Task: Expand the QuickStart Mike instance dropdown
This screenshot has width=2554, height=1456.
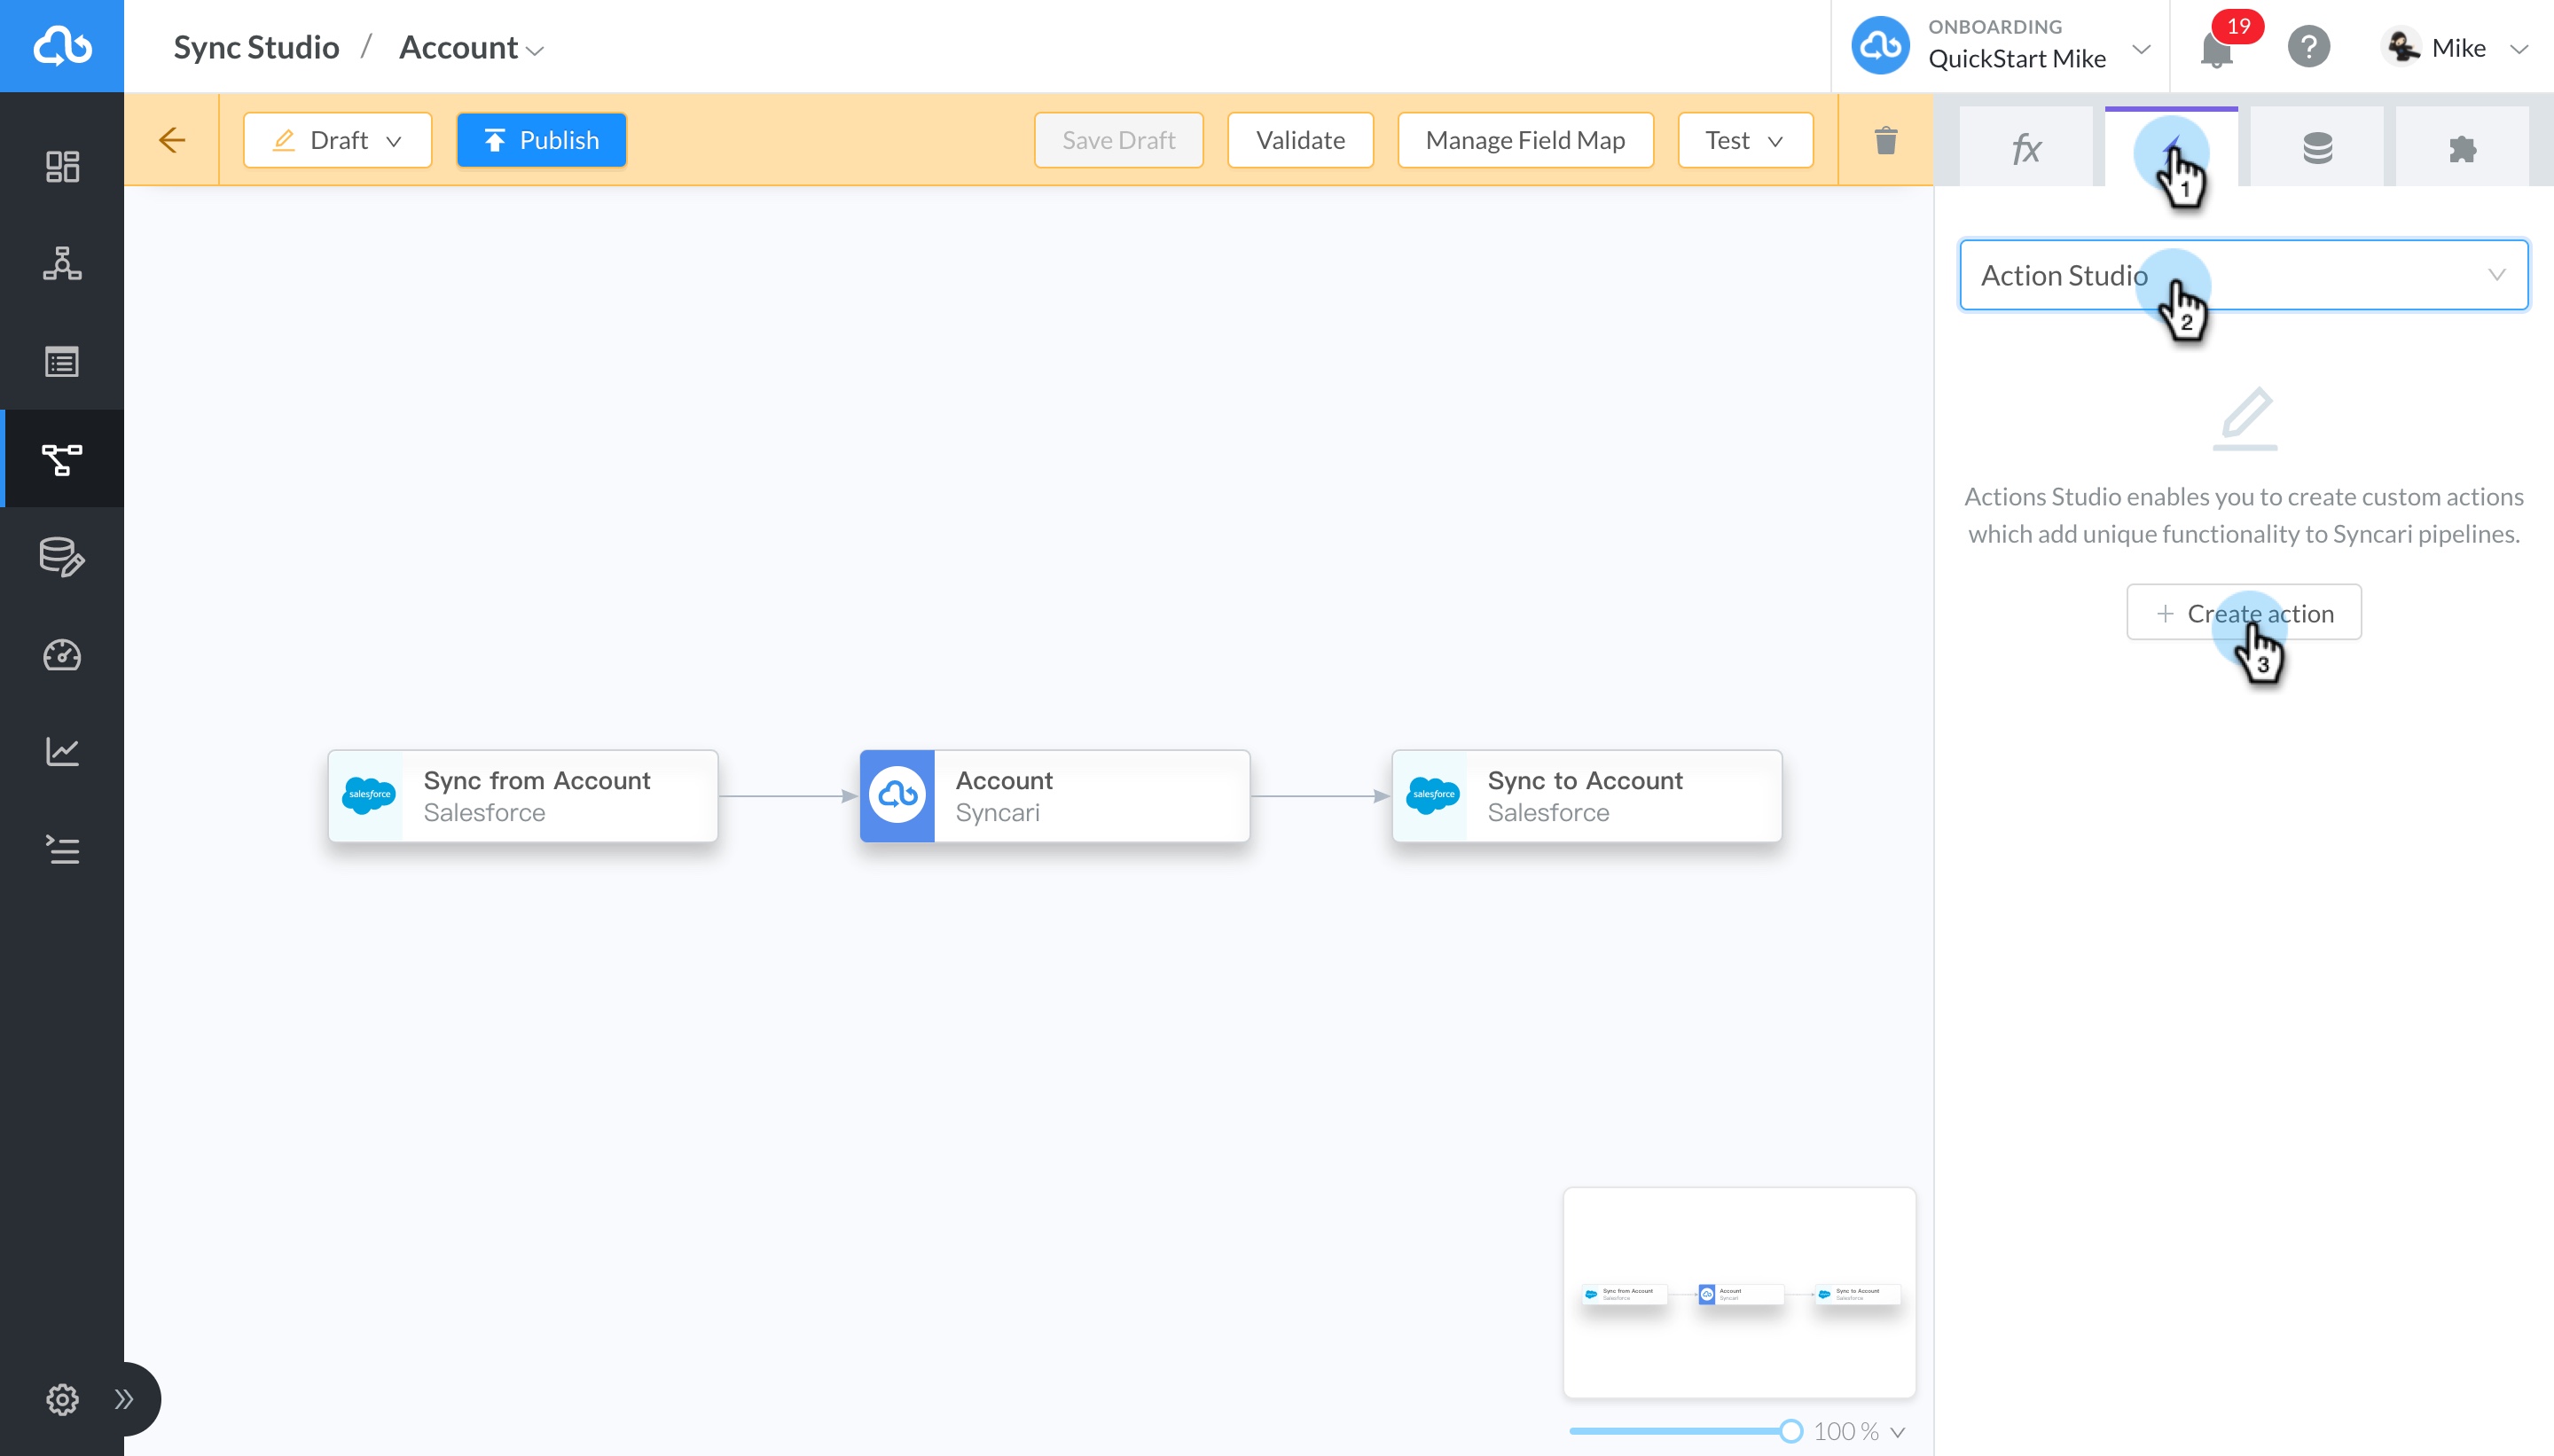Action: click(2141, 48)
